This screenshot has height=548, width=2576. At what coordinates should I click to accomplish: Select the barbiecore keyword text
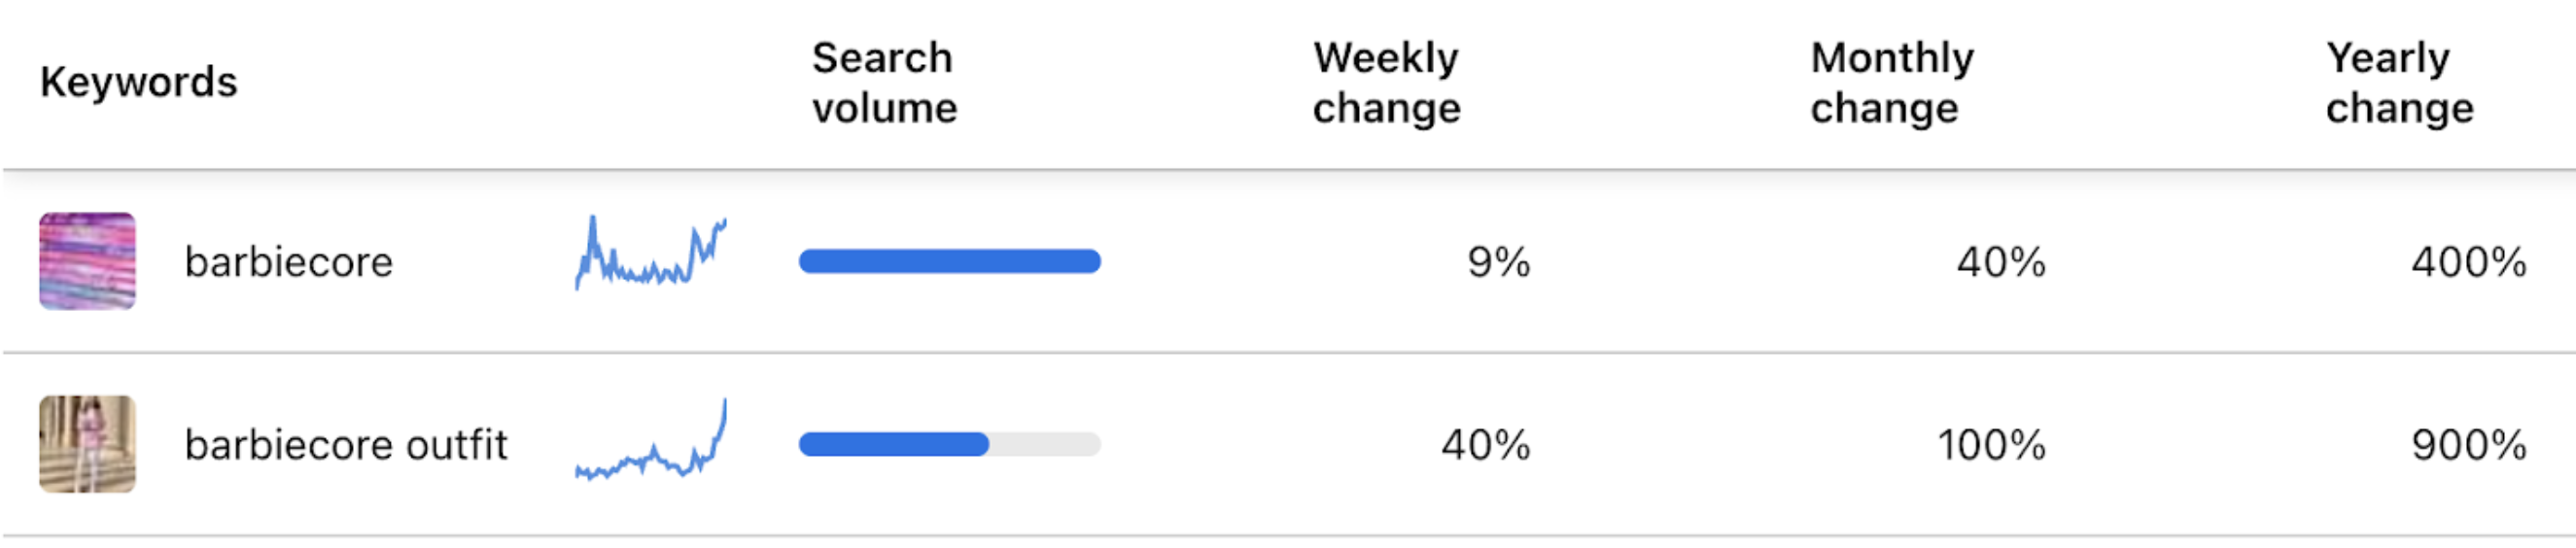click(x=289, y=262)
